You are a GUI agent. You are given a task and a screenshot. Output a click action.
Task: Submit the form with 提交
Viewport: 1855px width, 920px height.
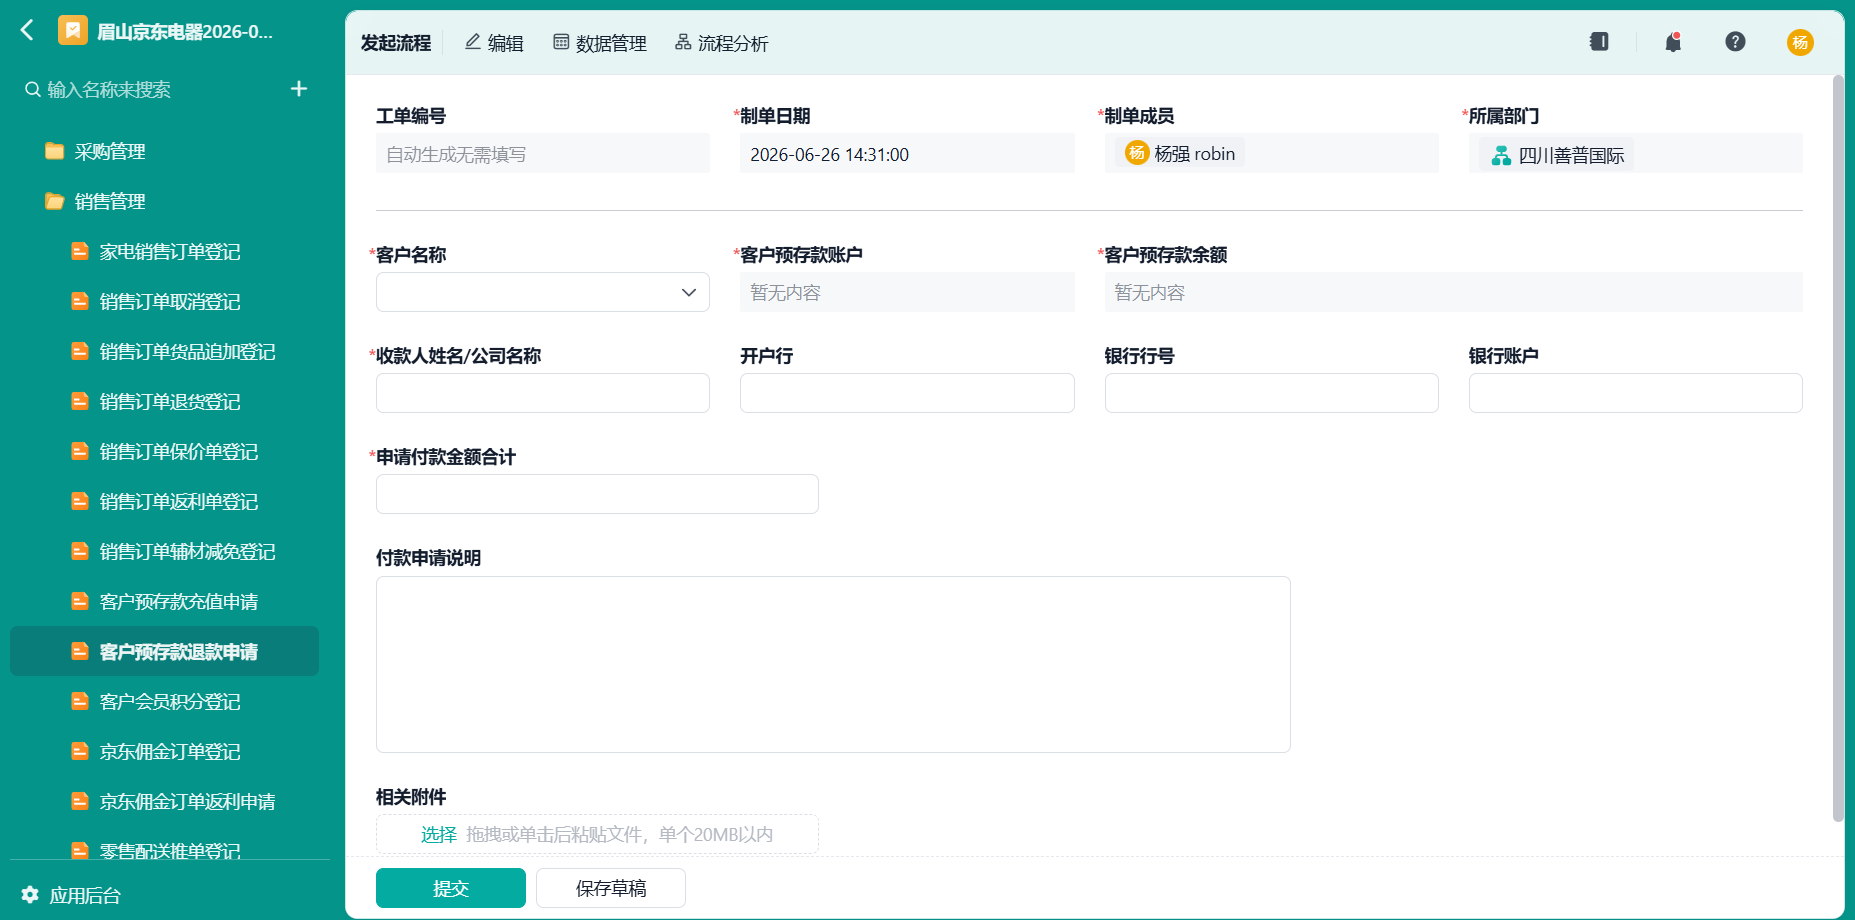click(x=451, y=888)
